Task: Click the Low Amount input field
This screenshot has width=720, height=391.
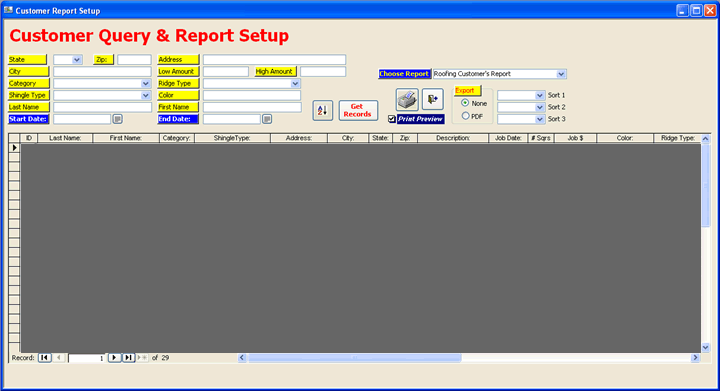Action: coord(225,72)
